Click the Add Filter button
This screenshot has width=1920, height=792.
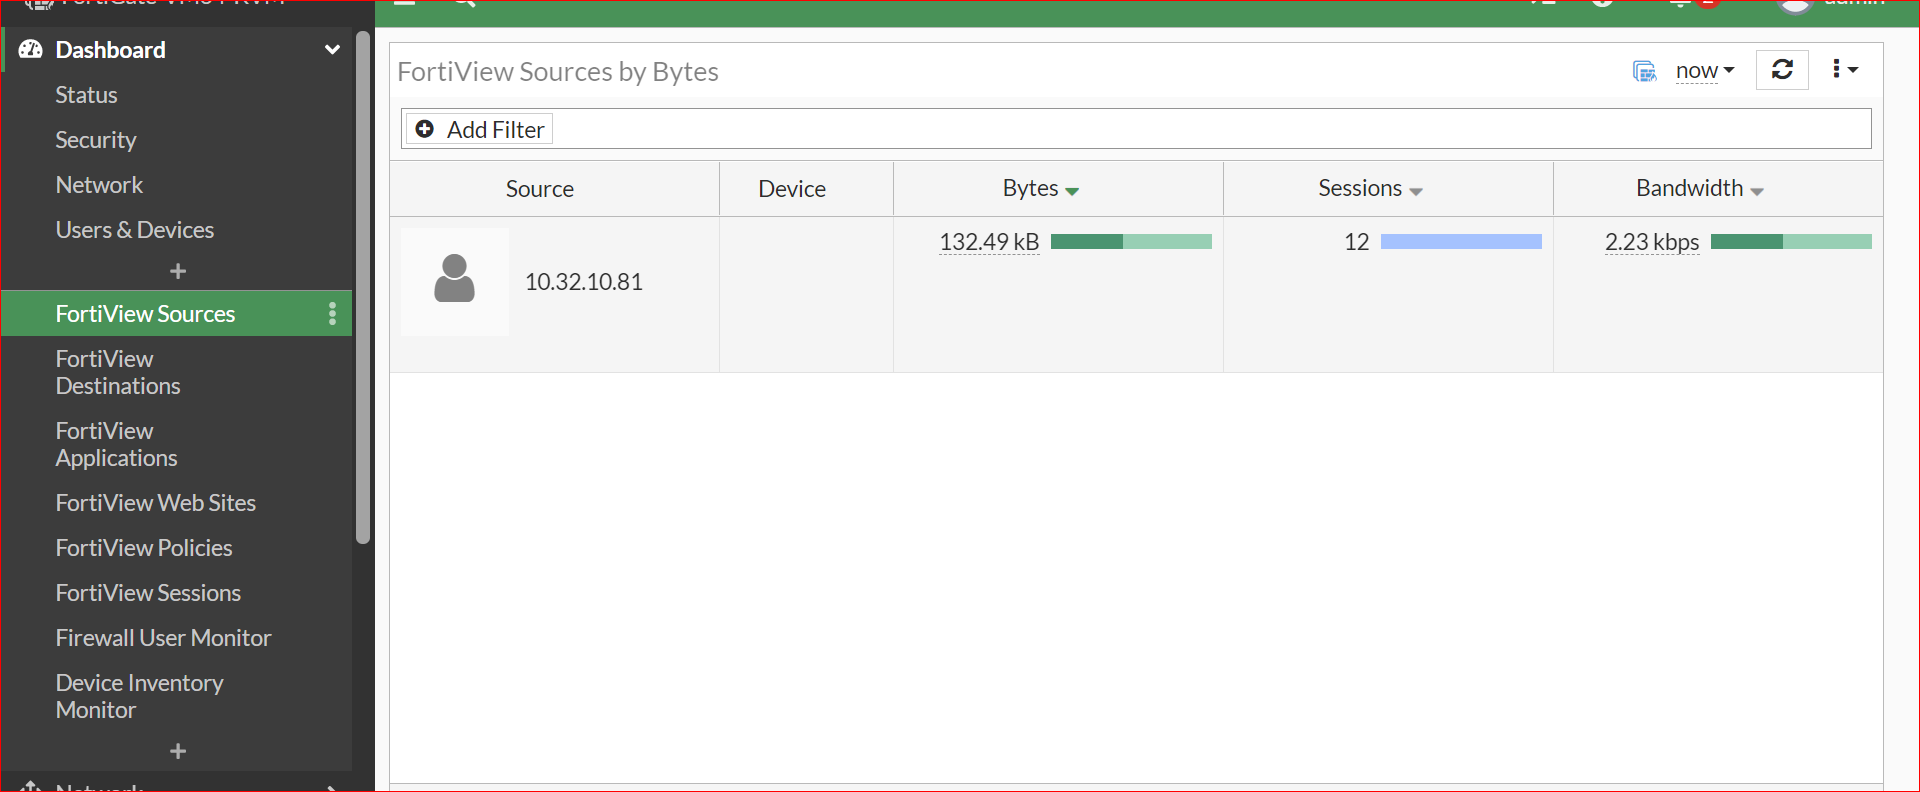pyautogui.click(x=479, y=129)
